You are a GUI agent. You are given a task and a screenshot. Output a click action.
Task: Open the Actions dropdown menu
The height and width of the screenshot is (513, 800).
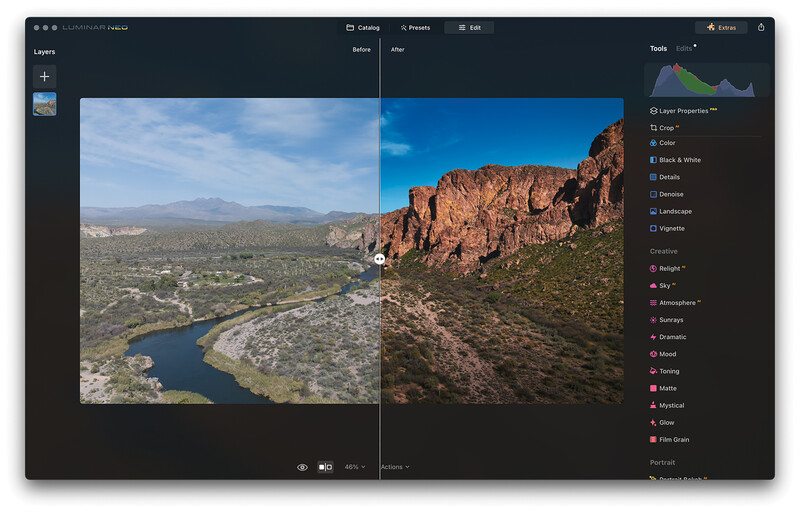point(395,467)
